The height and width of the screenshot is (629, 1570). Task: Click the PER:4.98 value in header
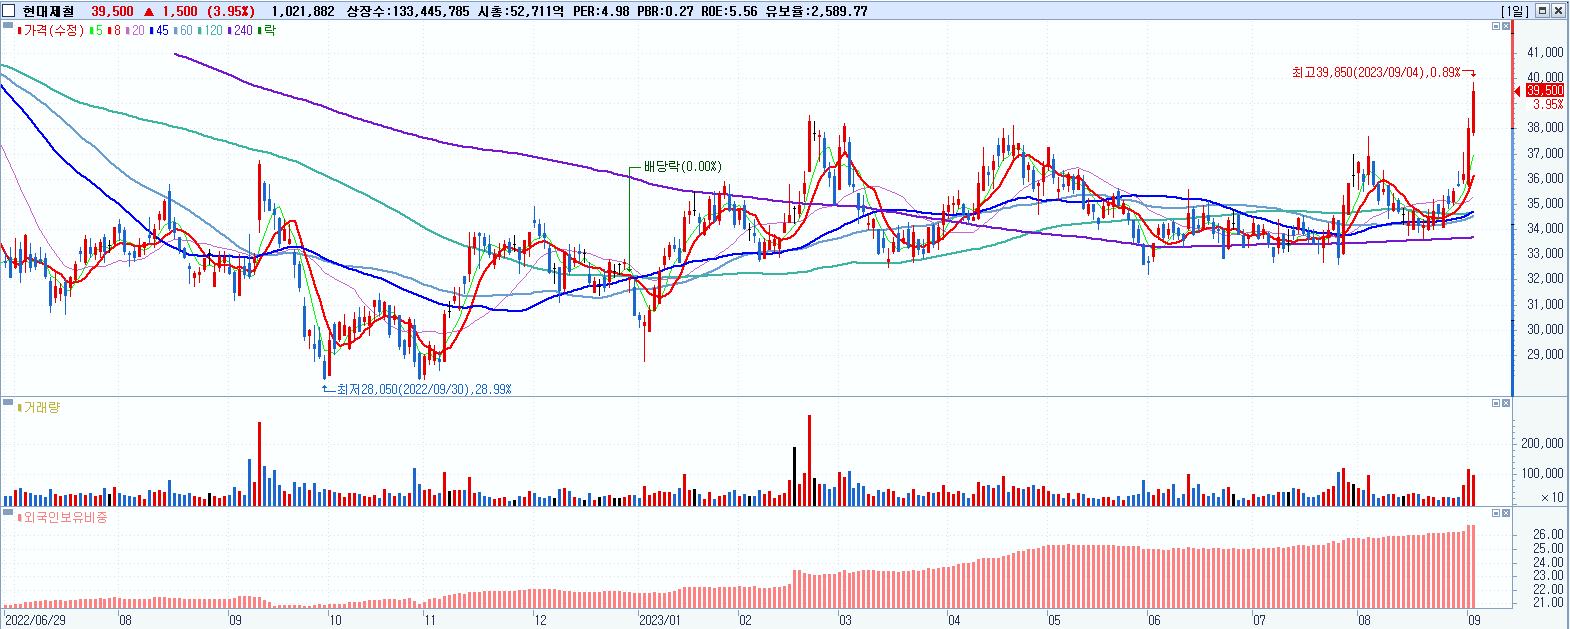click(x=600, y=11)
